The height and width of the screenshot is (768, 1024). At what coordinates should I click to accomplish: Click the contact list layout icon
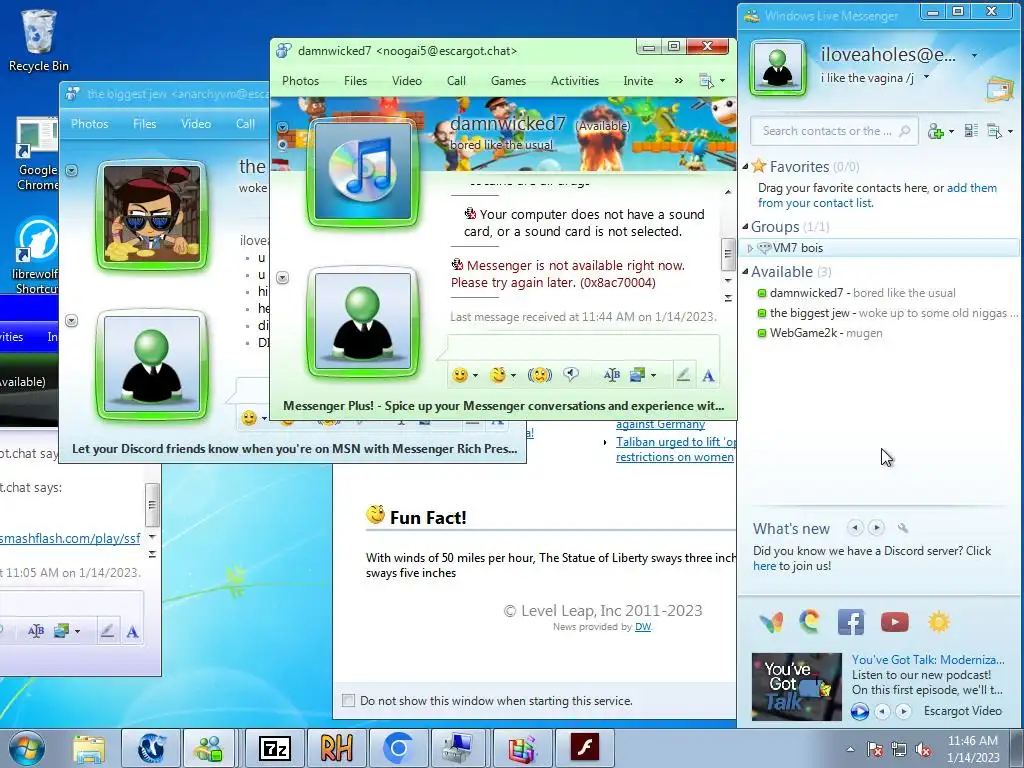pos(971,131)
